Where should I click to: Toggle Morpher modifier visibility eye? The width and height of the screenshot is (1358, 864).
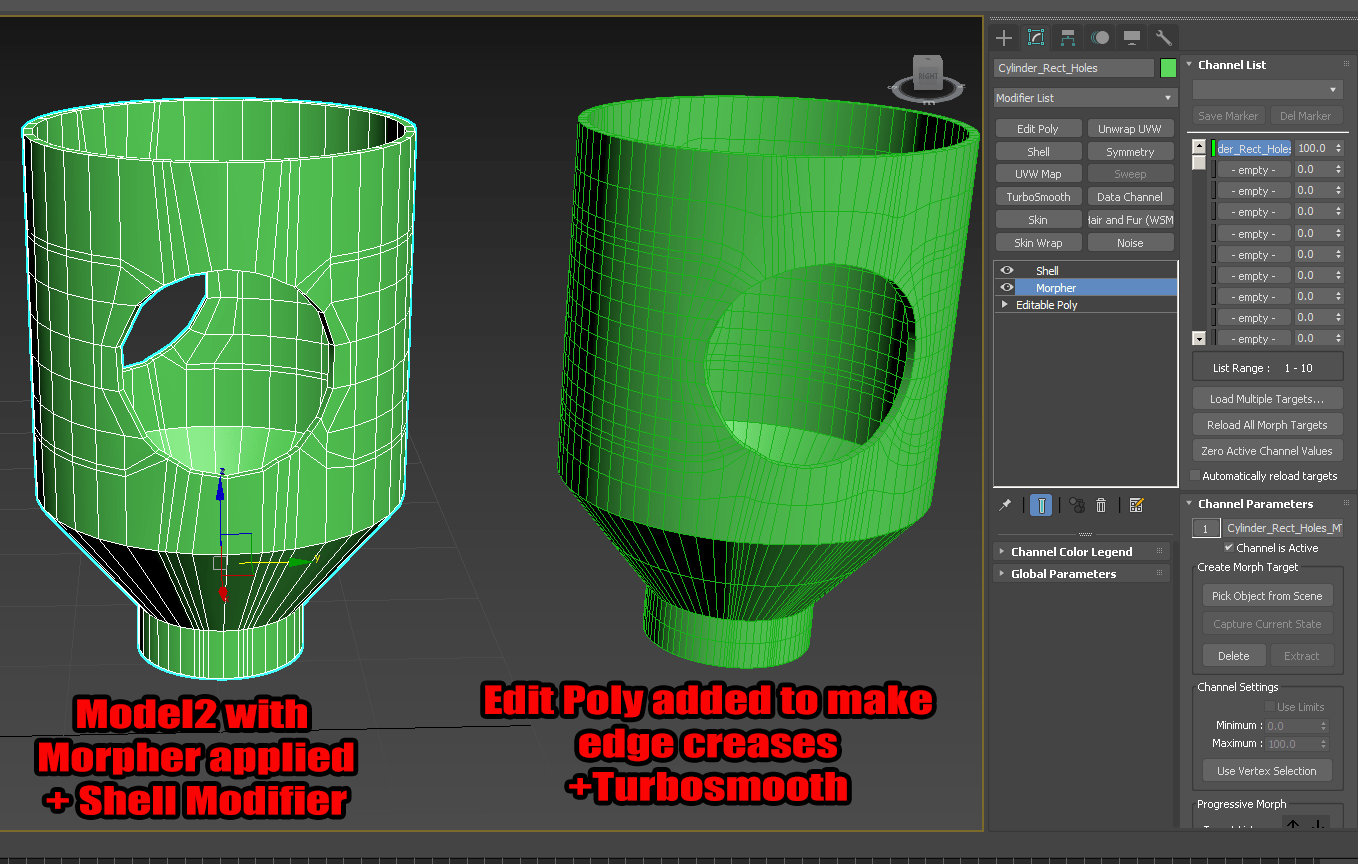coord(1007,287)
